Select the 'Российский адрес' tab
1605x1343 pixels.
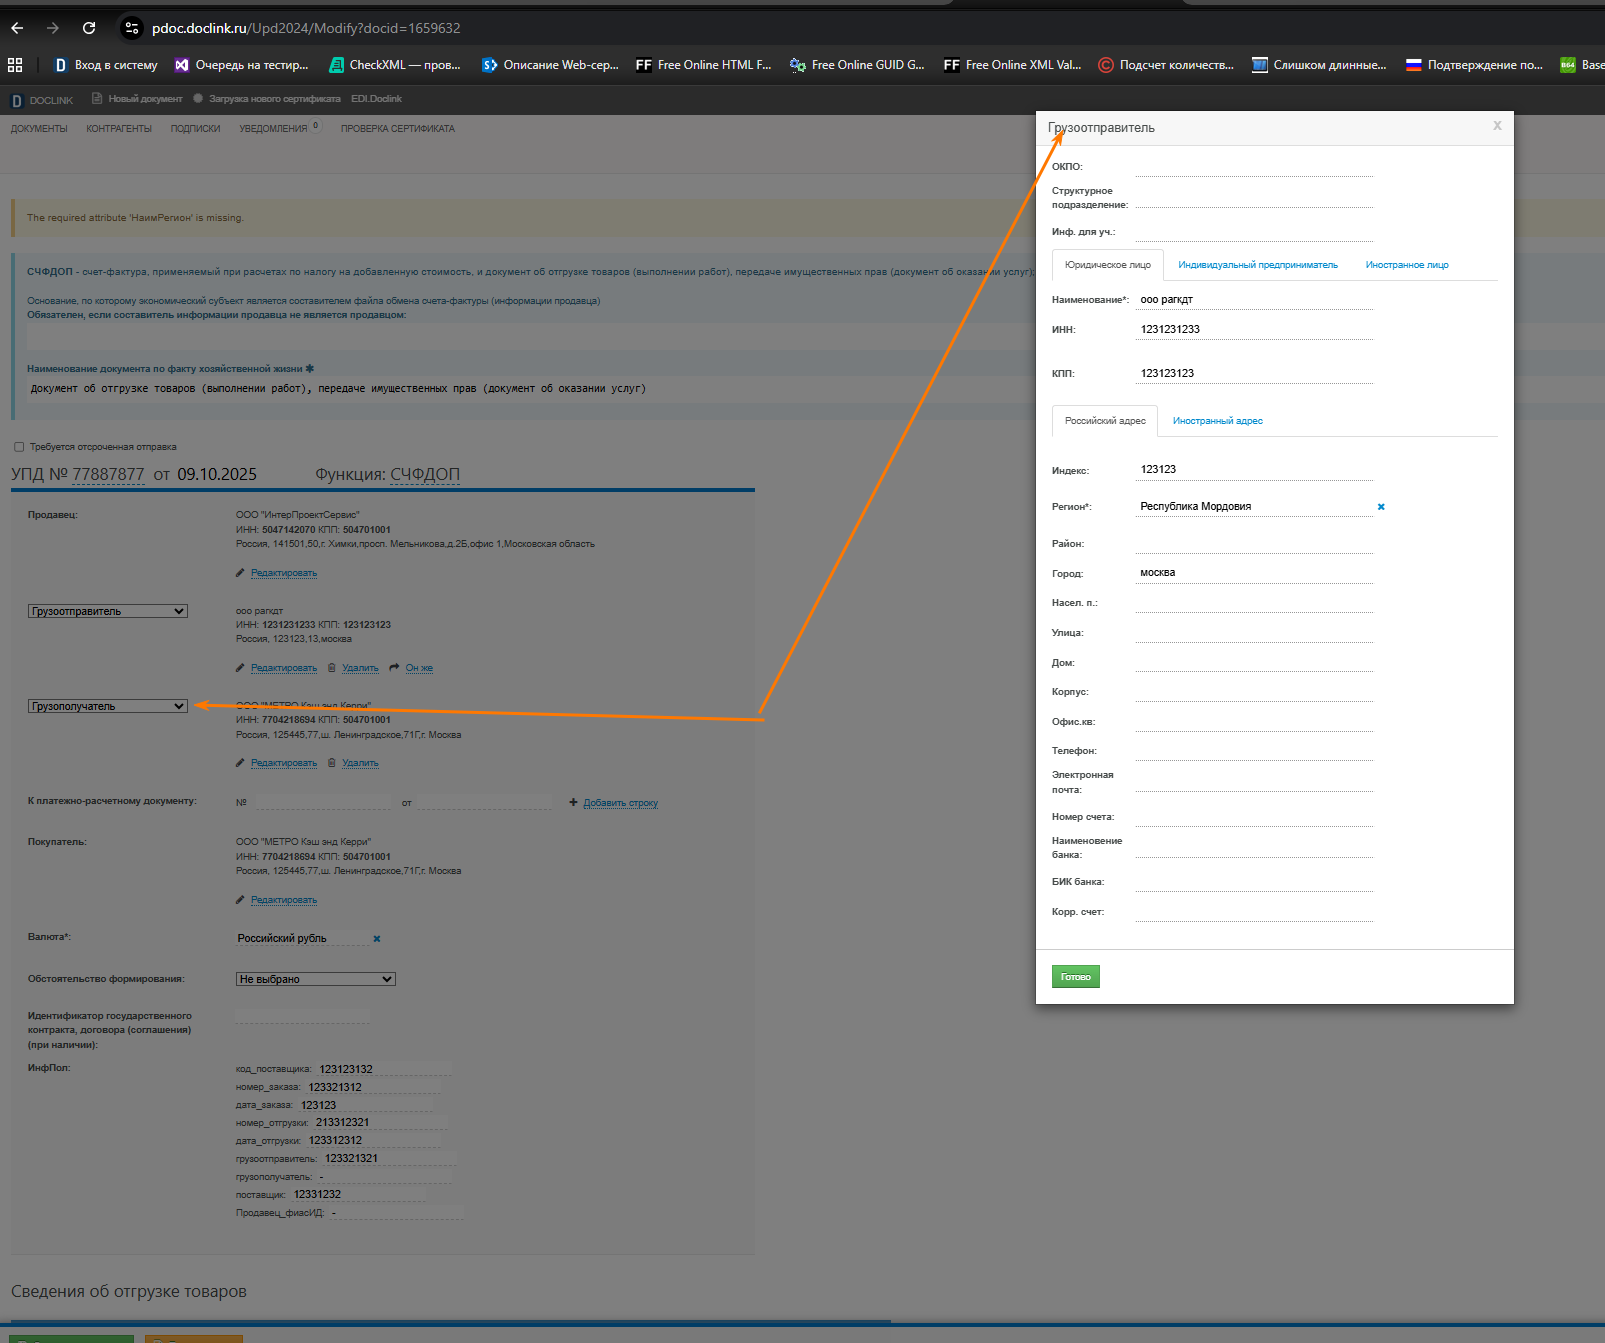point(1105,421)
